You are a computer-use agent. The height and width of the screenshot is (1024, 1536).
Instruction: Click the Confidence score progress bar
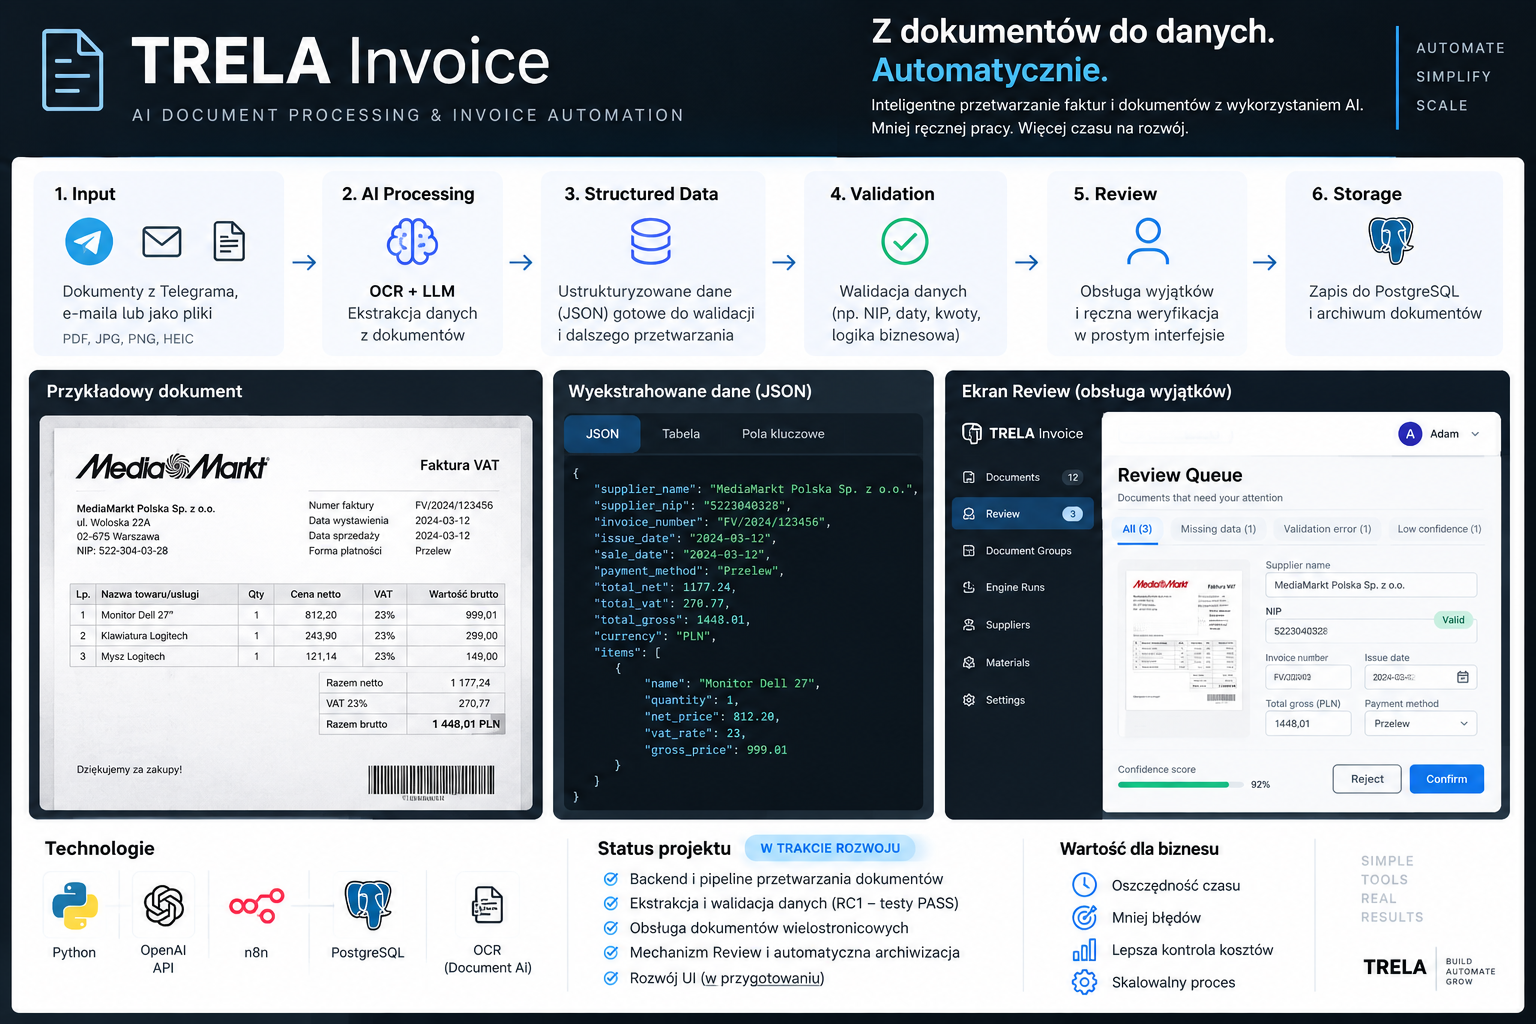(1180, 785)
